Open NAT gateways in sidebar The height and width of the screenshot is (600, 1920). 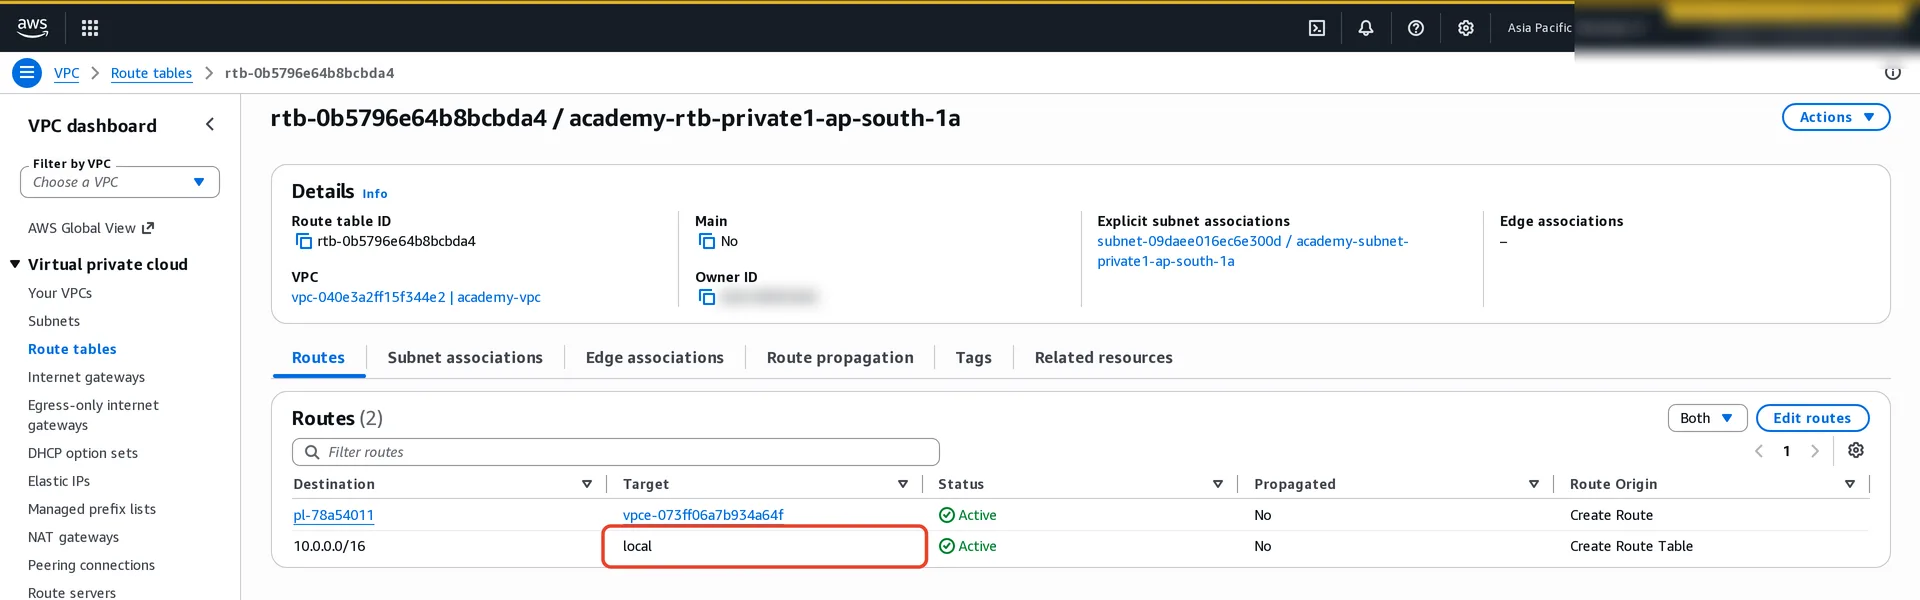[x=73, y=537]
